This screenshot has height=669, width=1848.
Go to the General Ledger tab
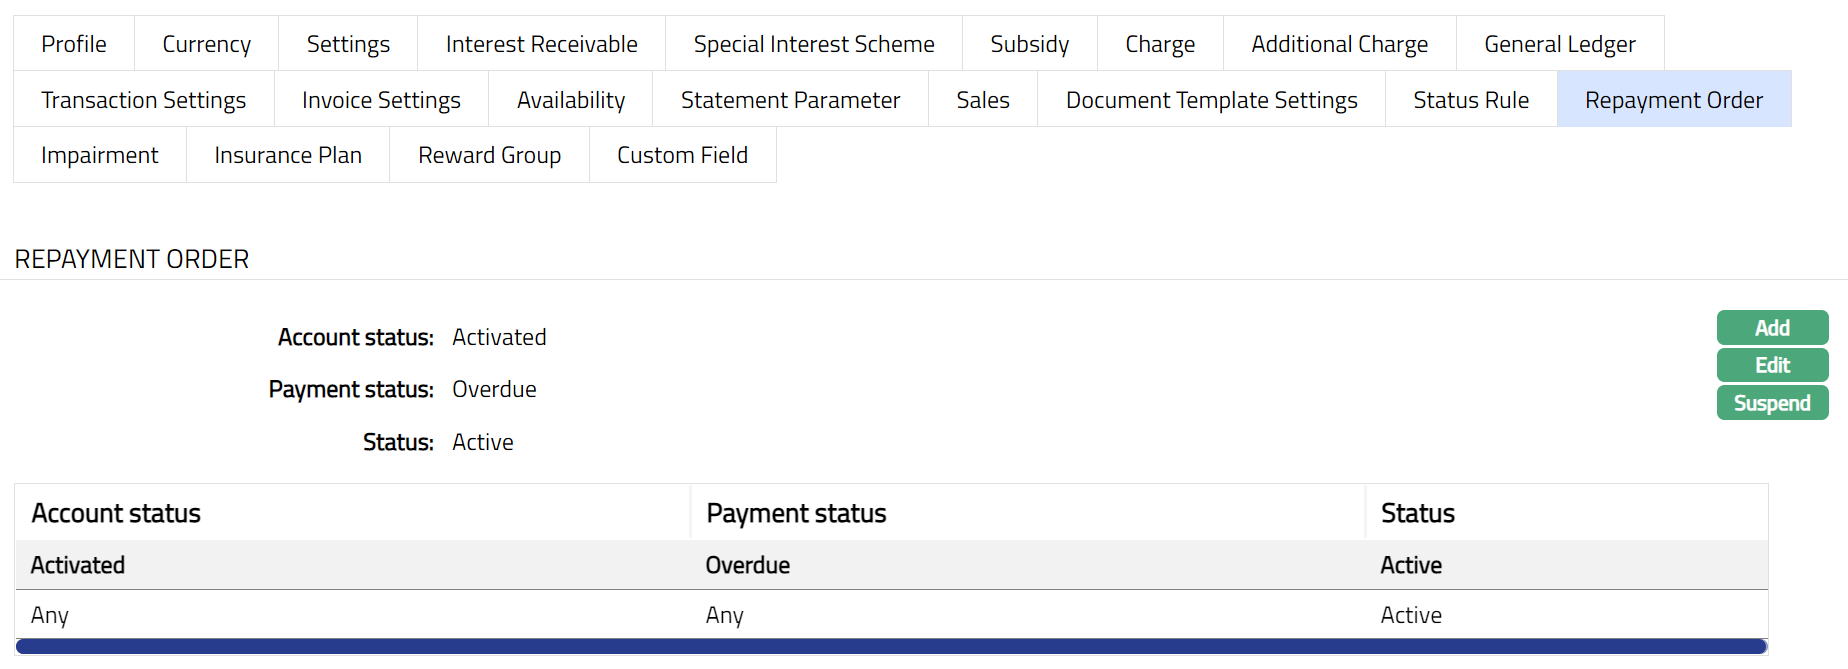(1559, 44)
